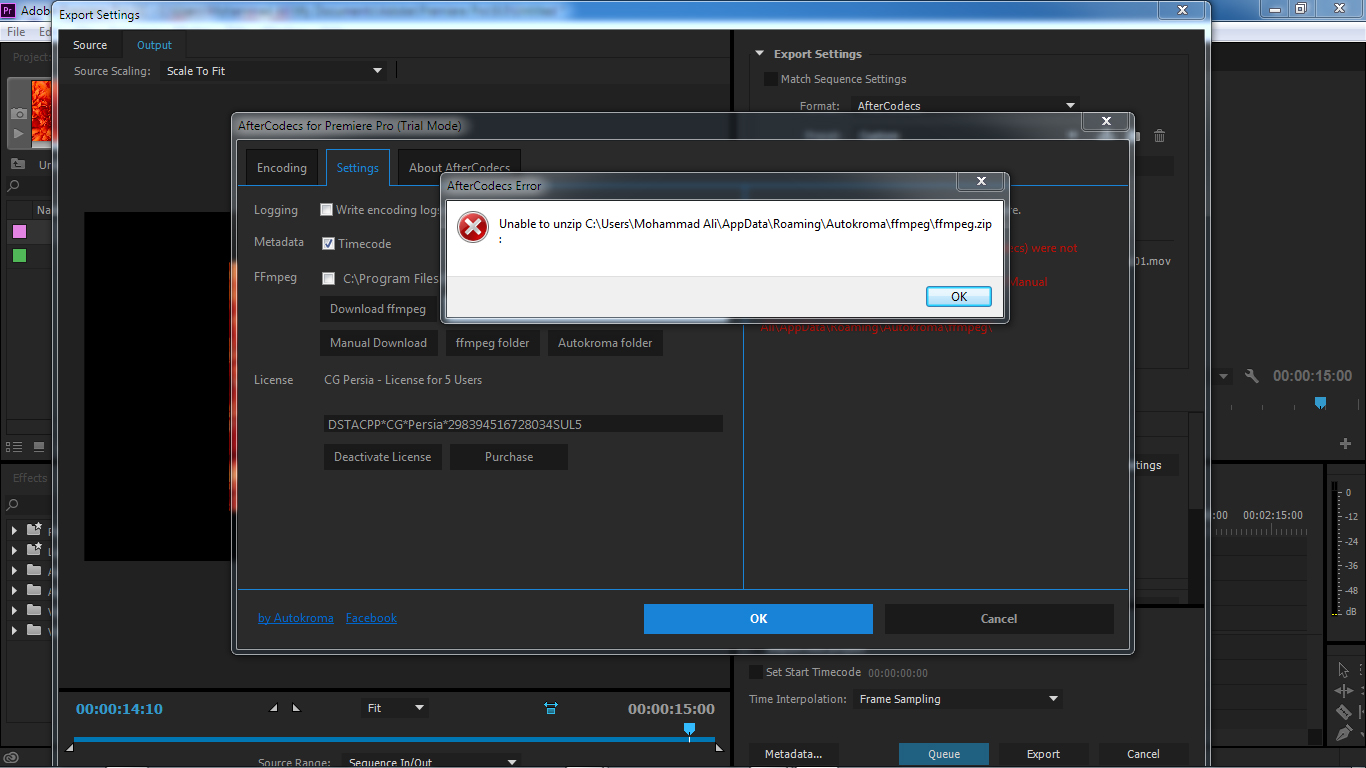The image size is (1366, 768).
Task: Click the Queue button
Action: (x=944, y=754)
